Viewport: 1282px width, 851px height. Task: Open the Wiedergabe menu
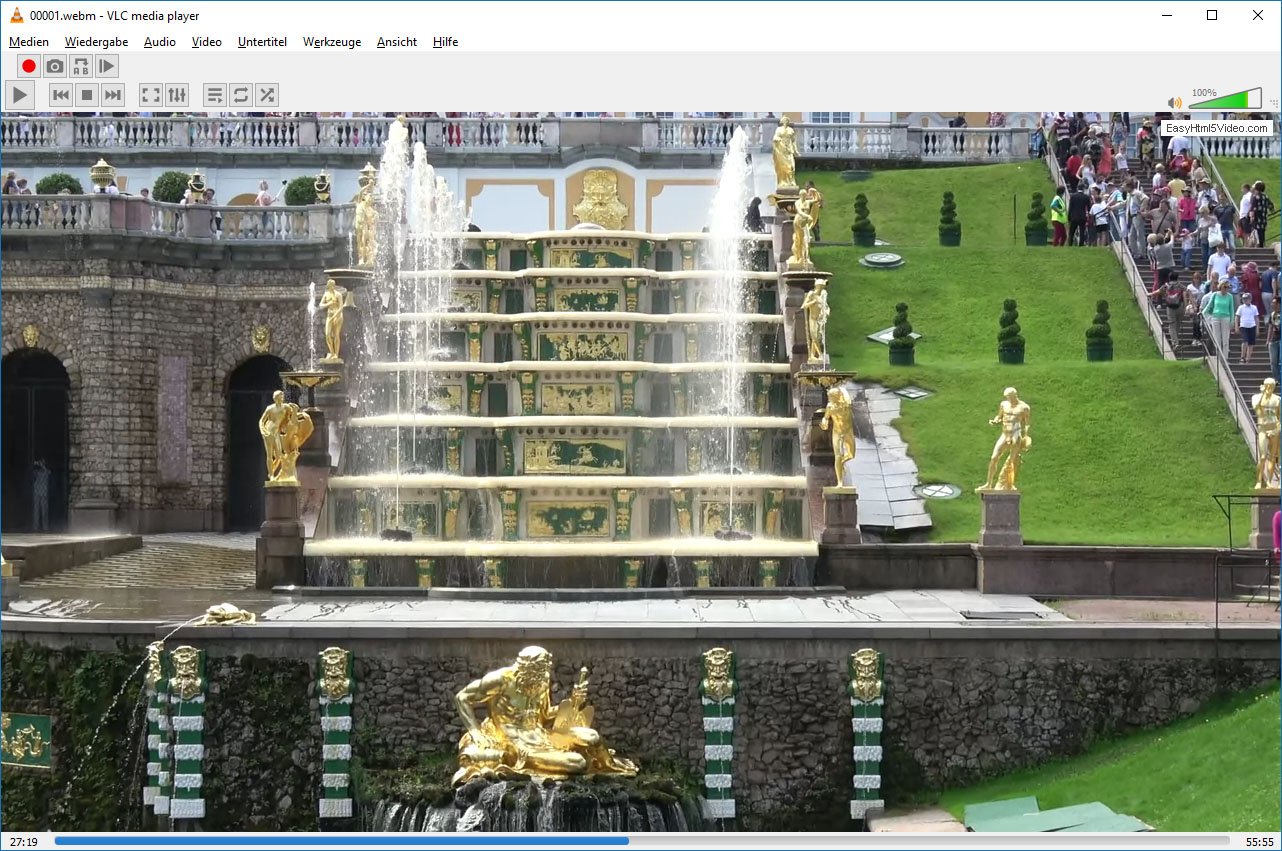pyautogui.click(x=96, y=42)
